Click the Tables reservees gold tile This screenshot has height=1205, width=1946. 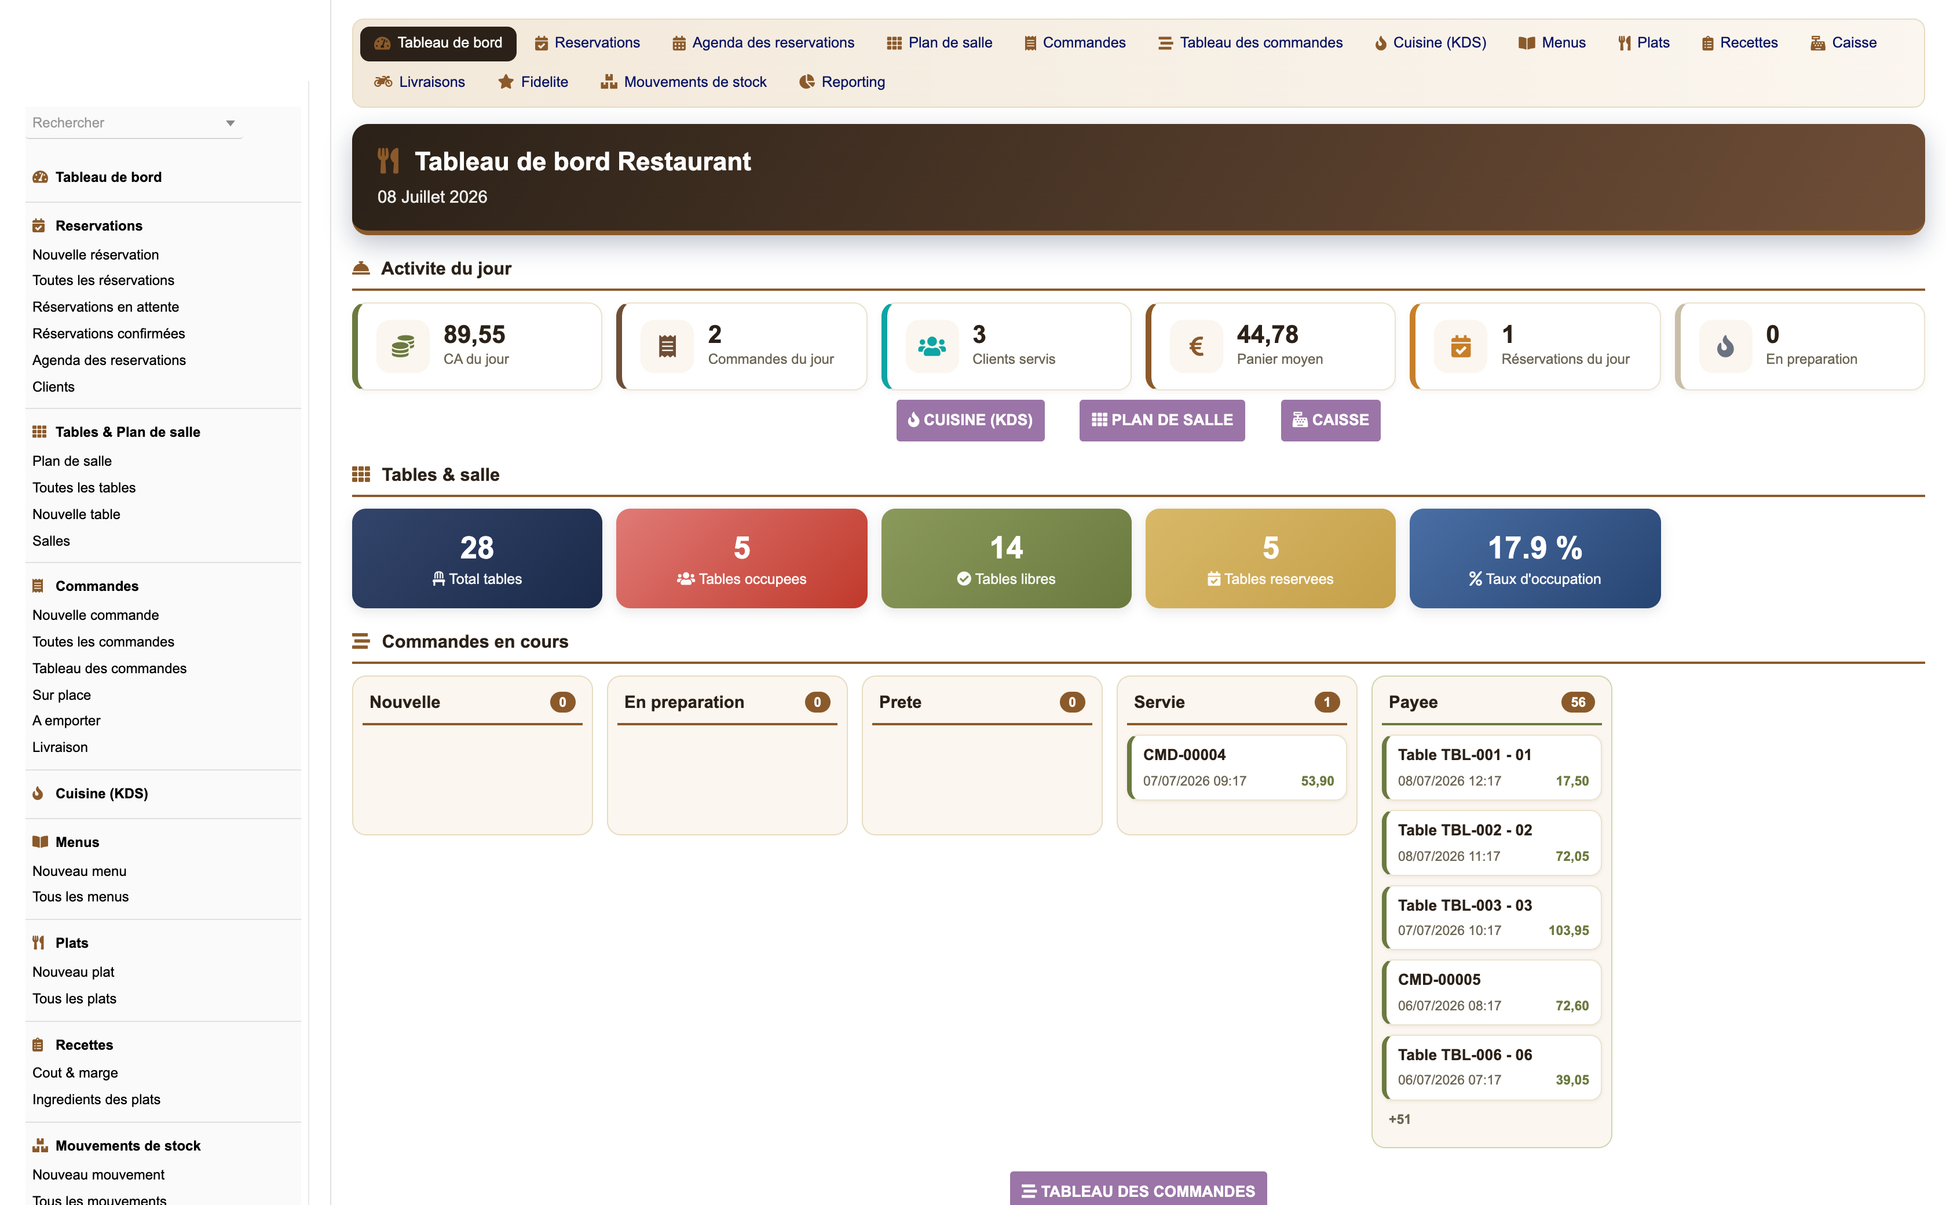coord(1270,558)
